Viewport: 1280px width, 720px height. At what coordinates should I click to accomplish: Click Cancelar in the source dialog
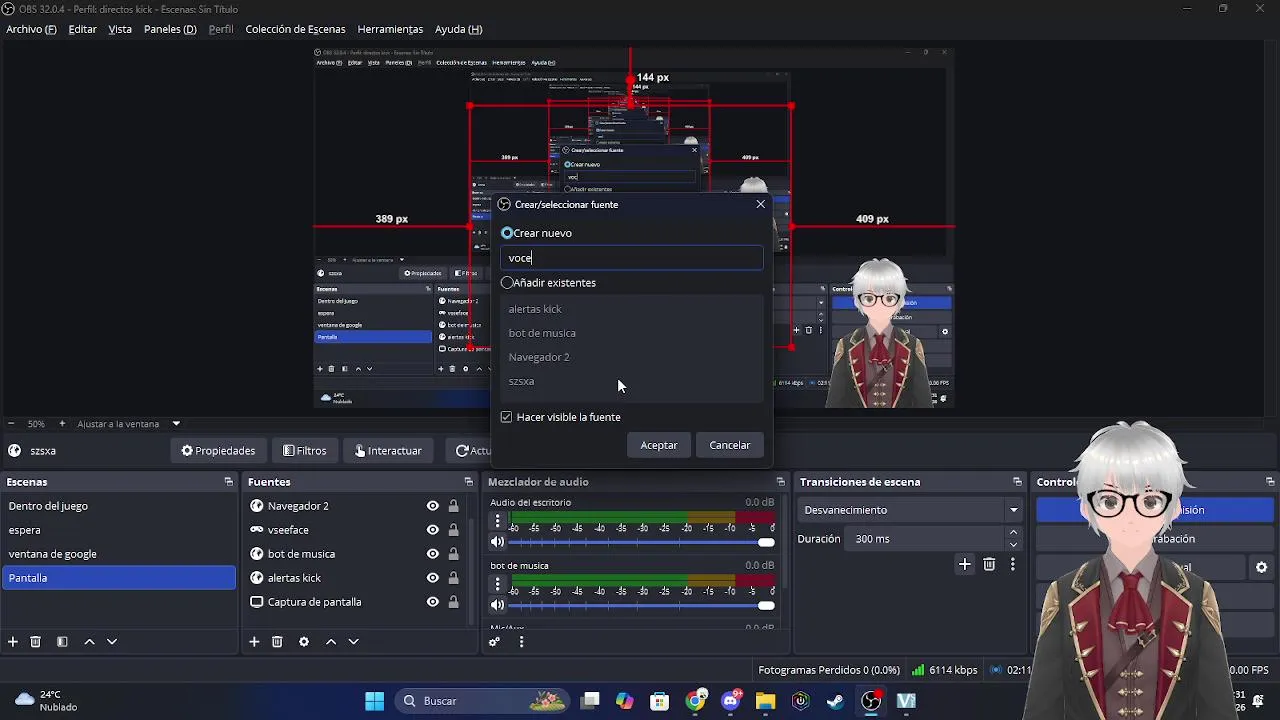click(730, 445)
